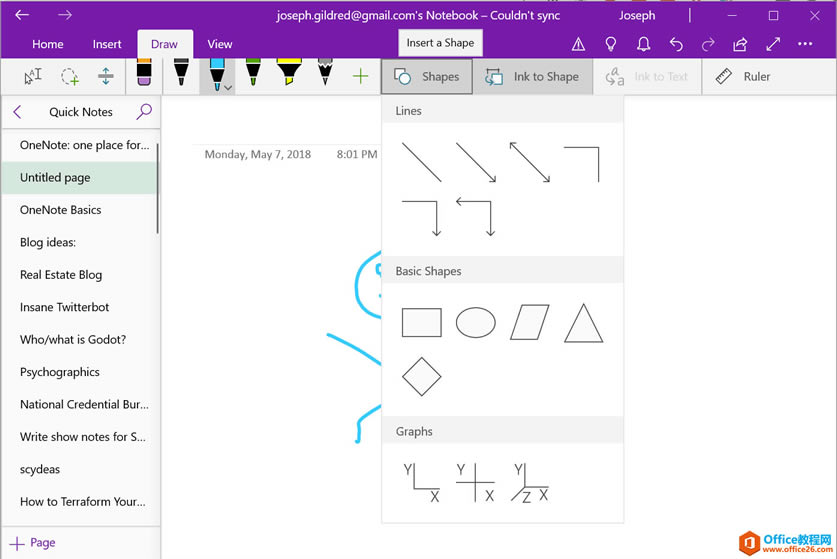Go forward with the right arrow

[65, 15]
